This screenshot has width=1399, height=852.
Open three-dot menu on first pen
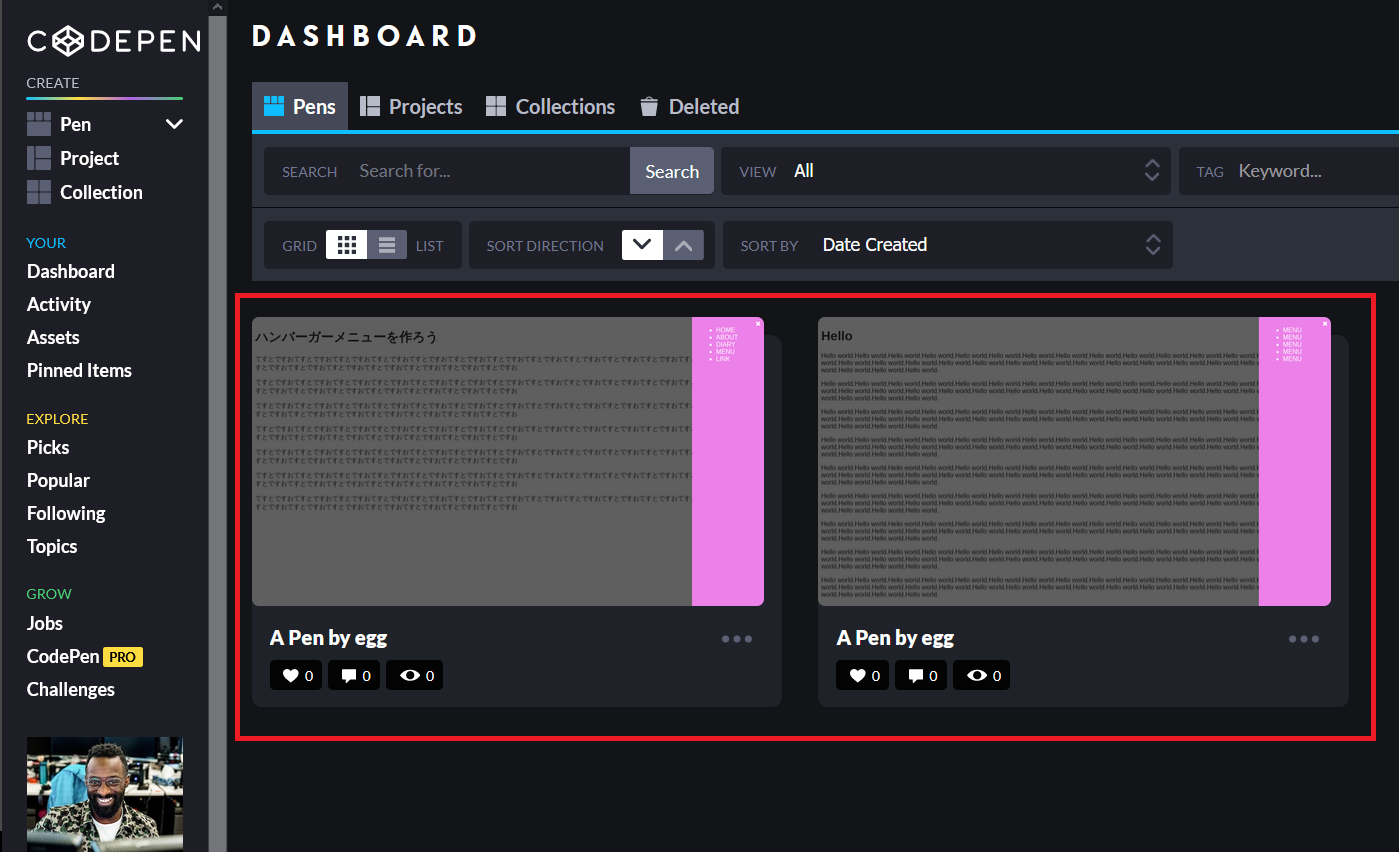737,639
